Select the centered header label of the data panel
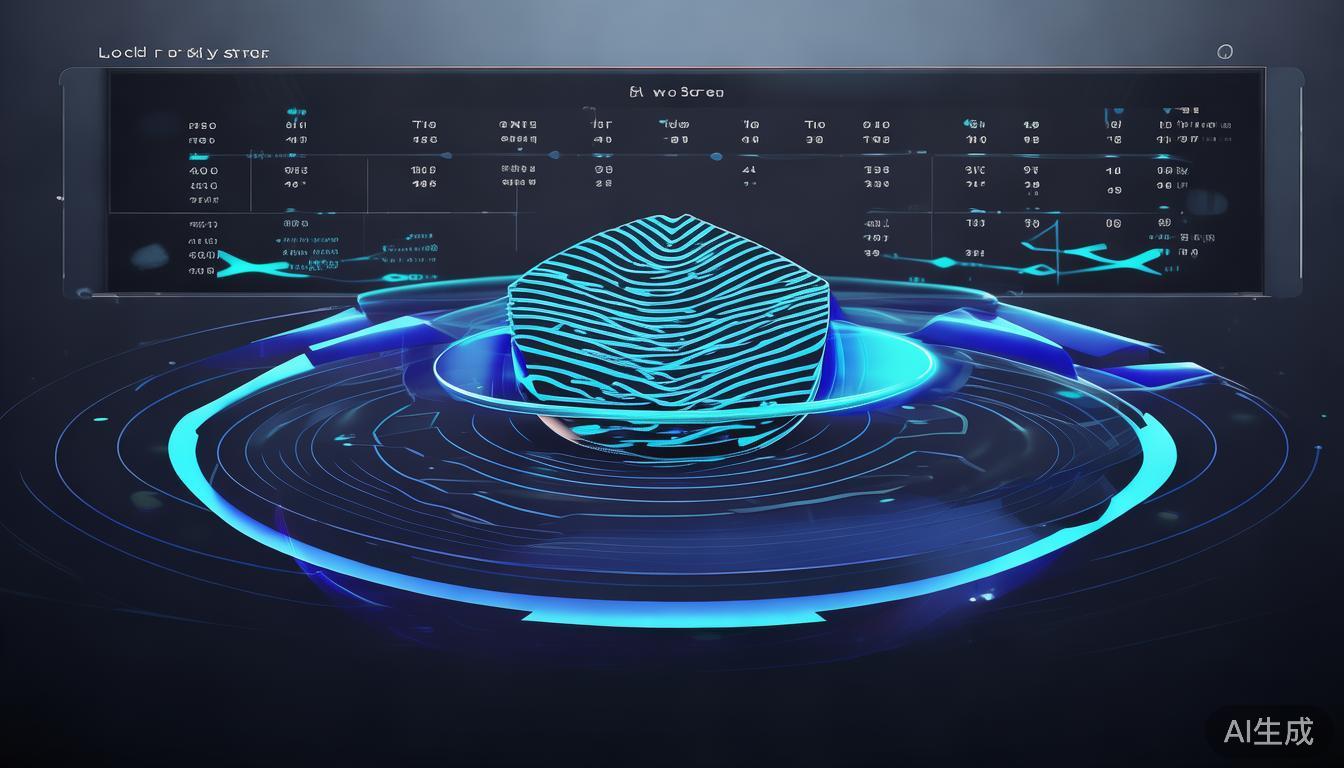 (676, 92)
